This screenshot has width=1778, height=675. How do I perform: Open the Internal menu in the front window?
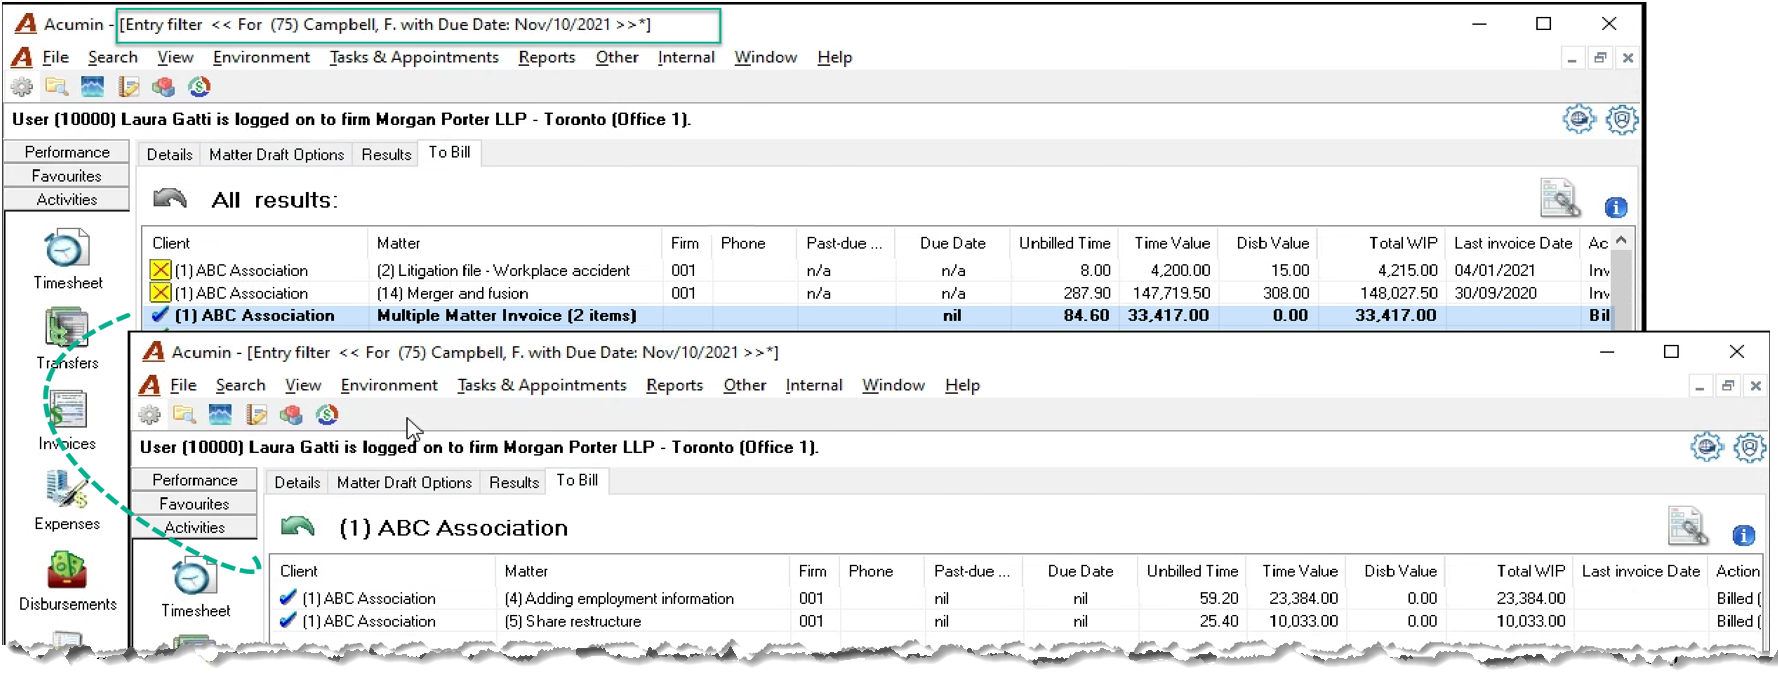pyautogui.click(x=814, y=385)
